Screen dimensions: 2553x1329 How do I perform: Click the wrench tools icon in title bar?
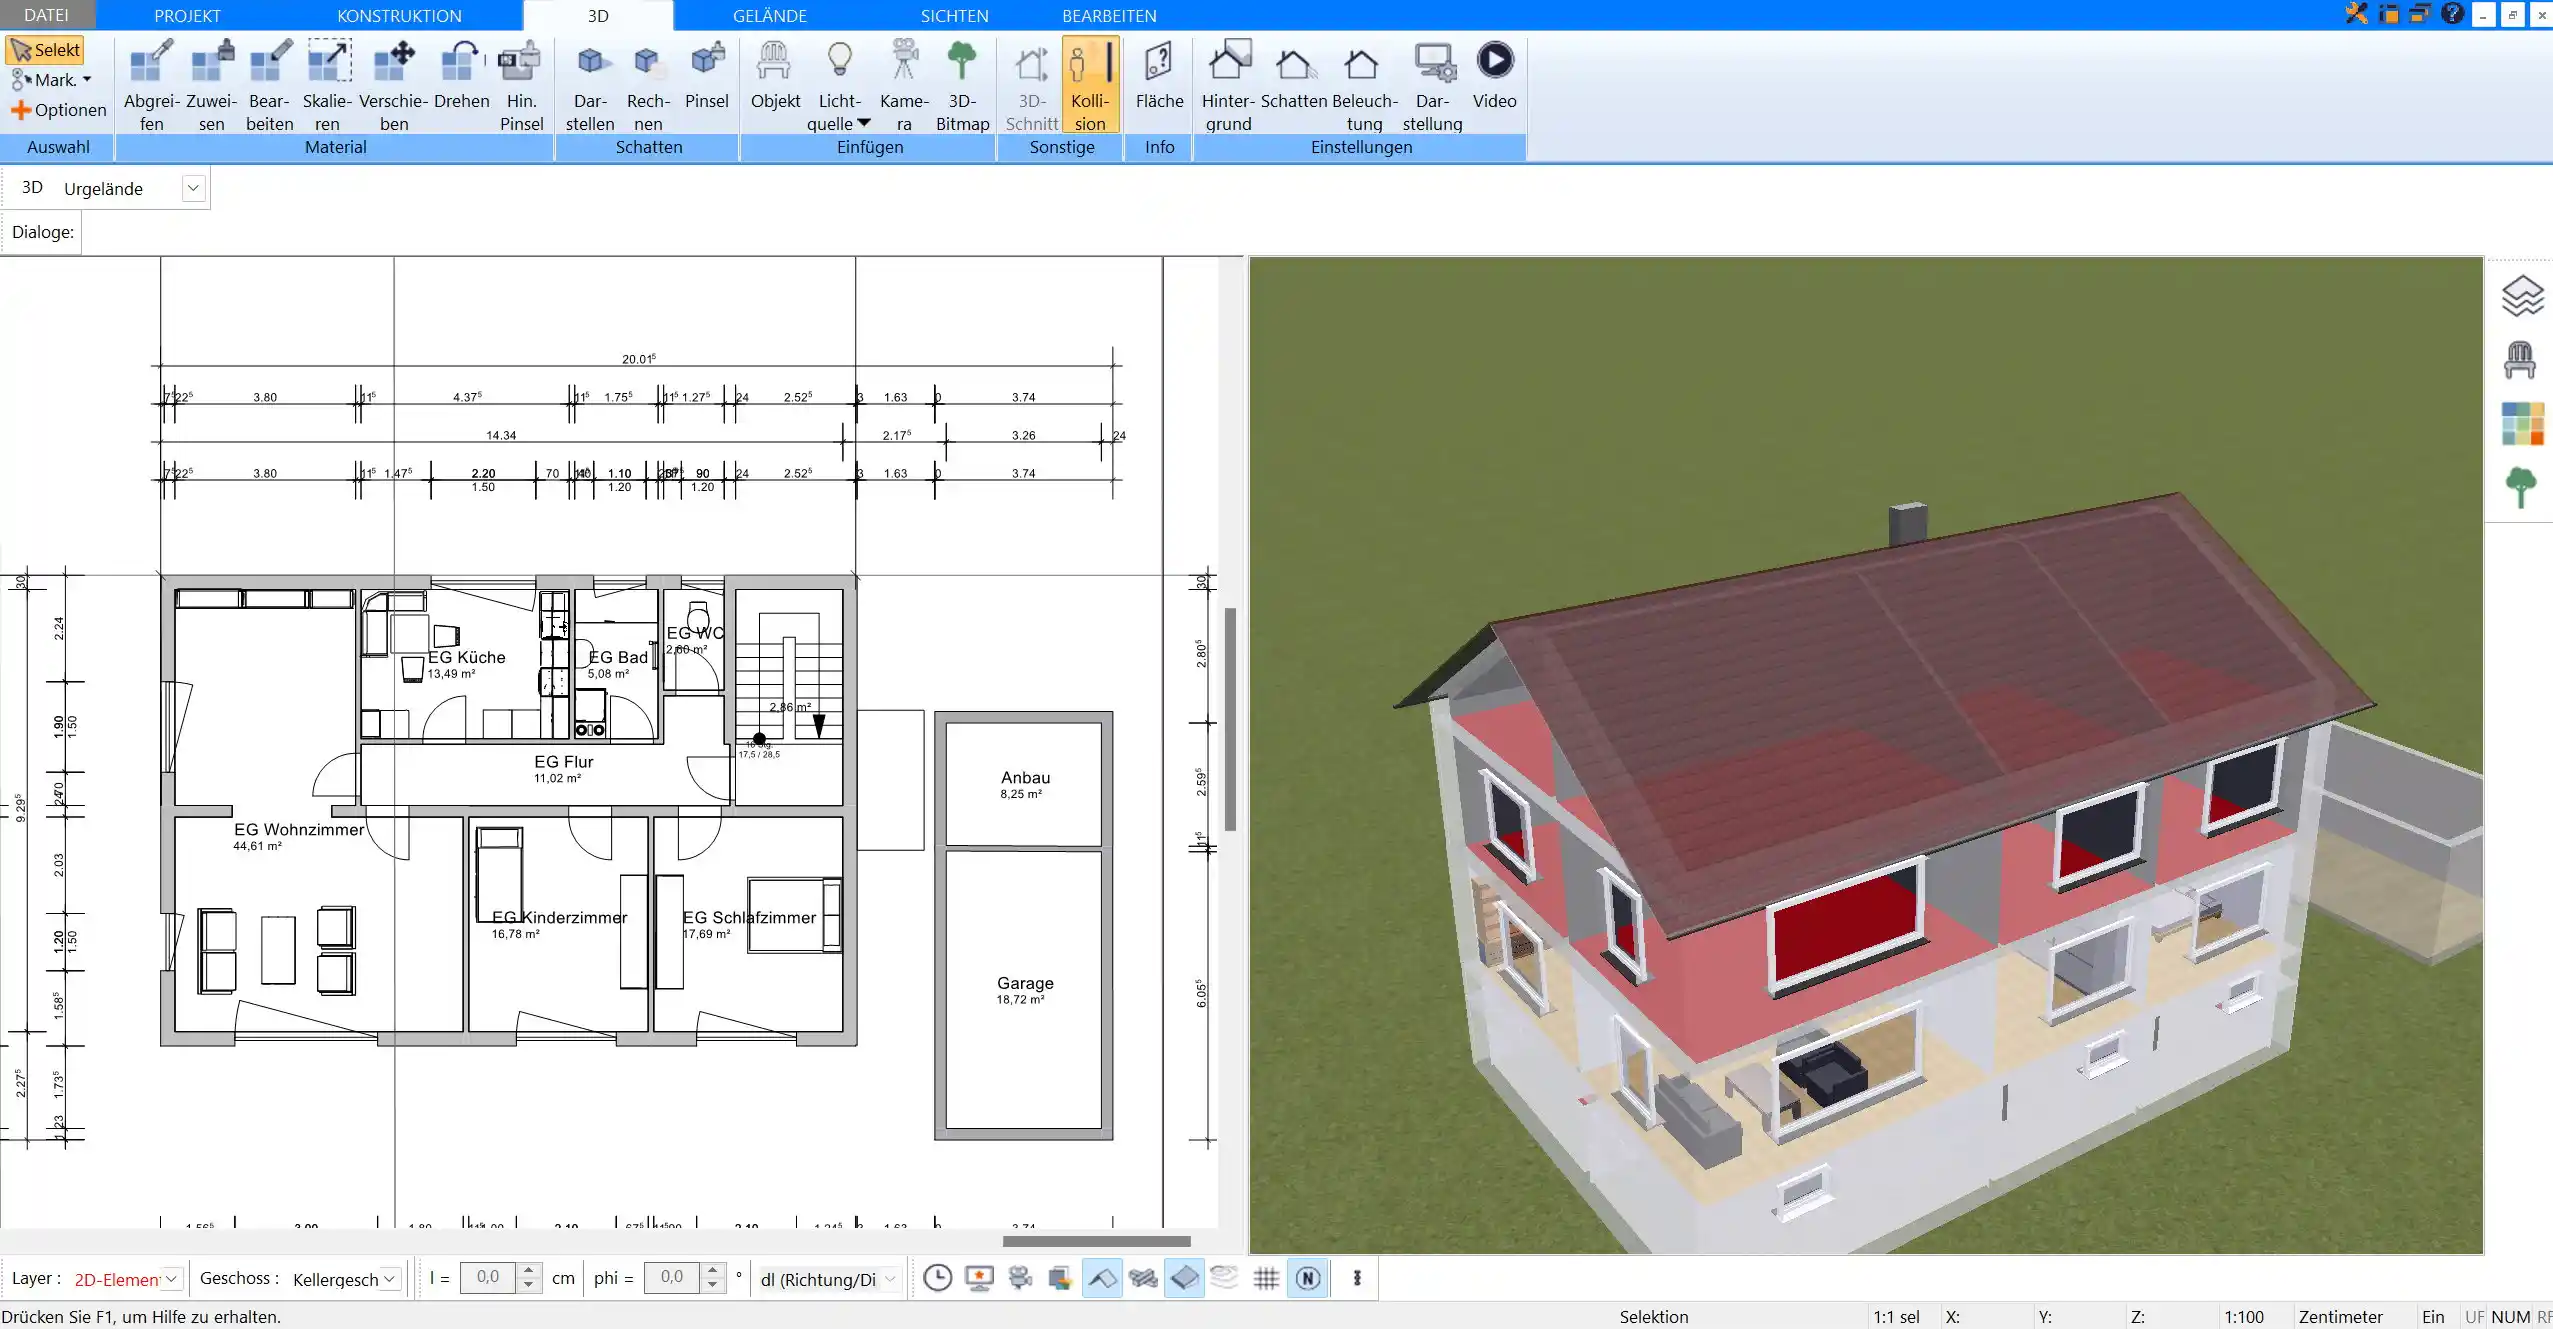tap(2357, 14)
